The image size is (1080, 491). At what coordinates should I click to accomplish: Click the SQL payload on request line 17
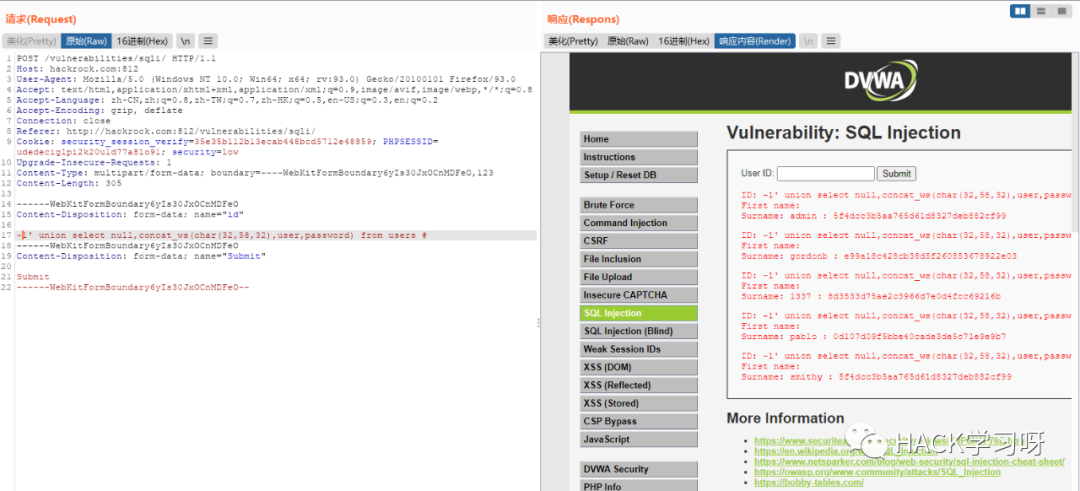(222, 235)
